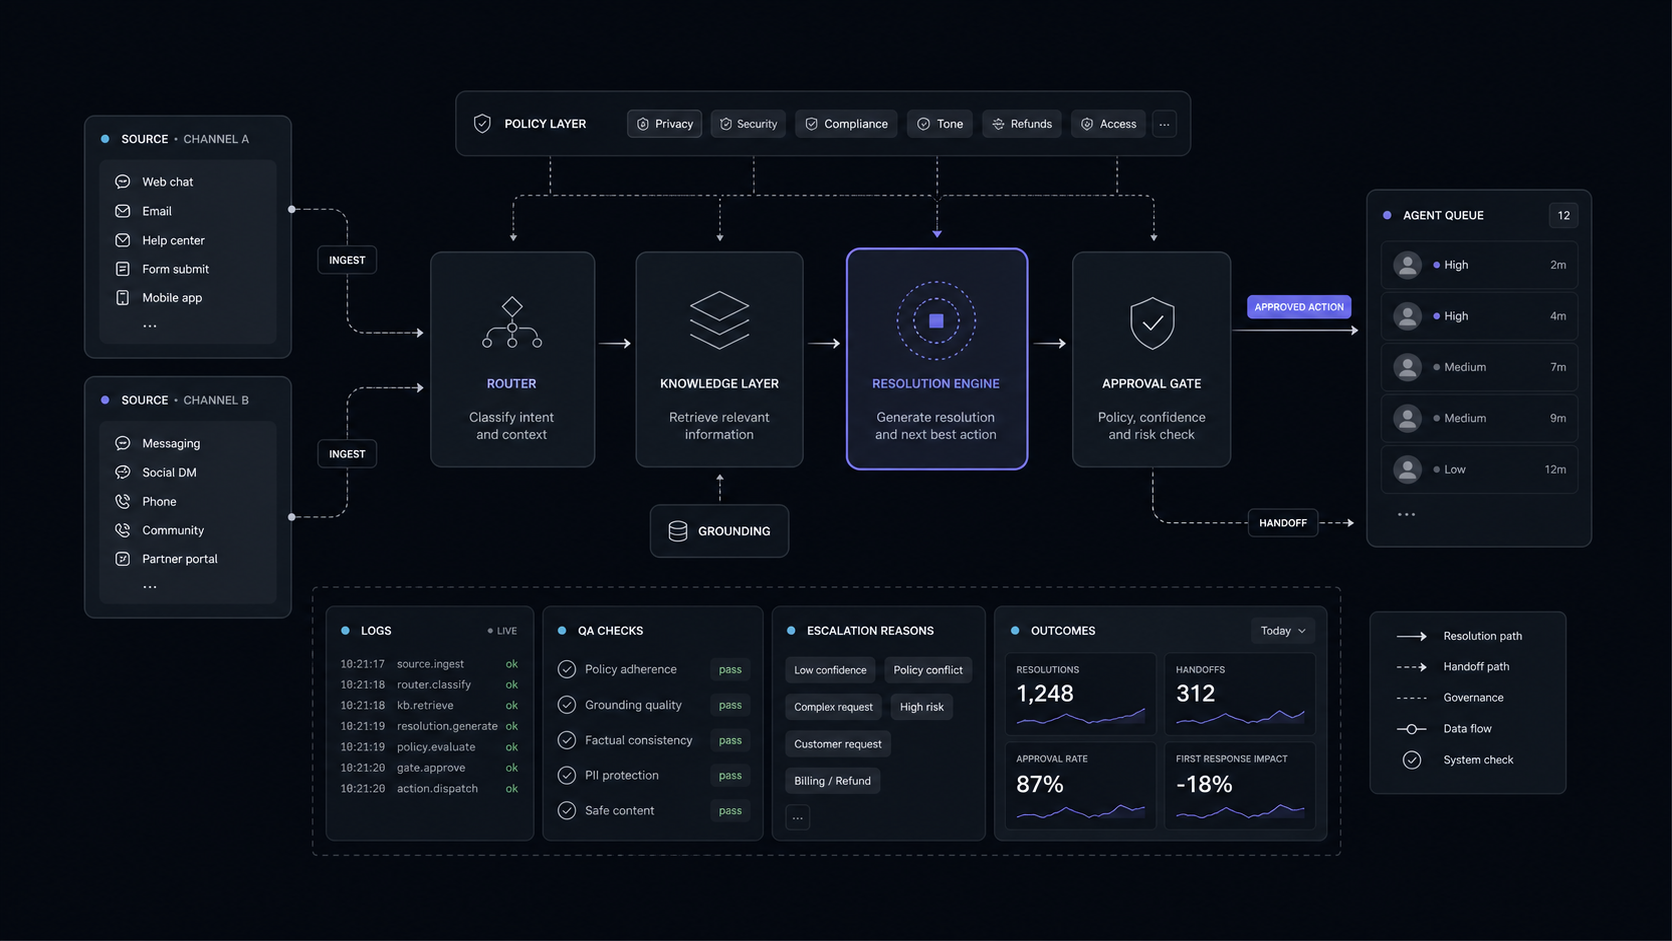Toggle the Safe content check circle
The image size is (1672, 941).
click(567, 811)
